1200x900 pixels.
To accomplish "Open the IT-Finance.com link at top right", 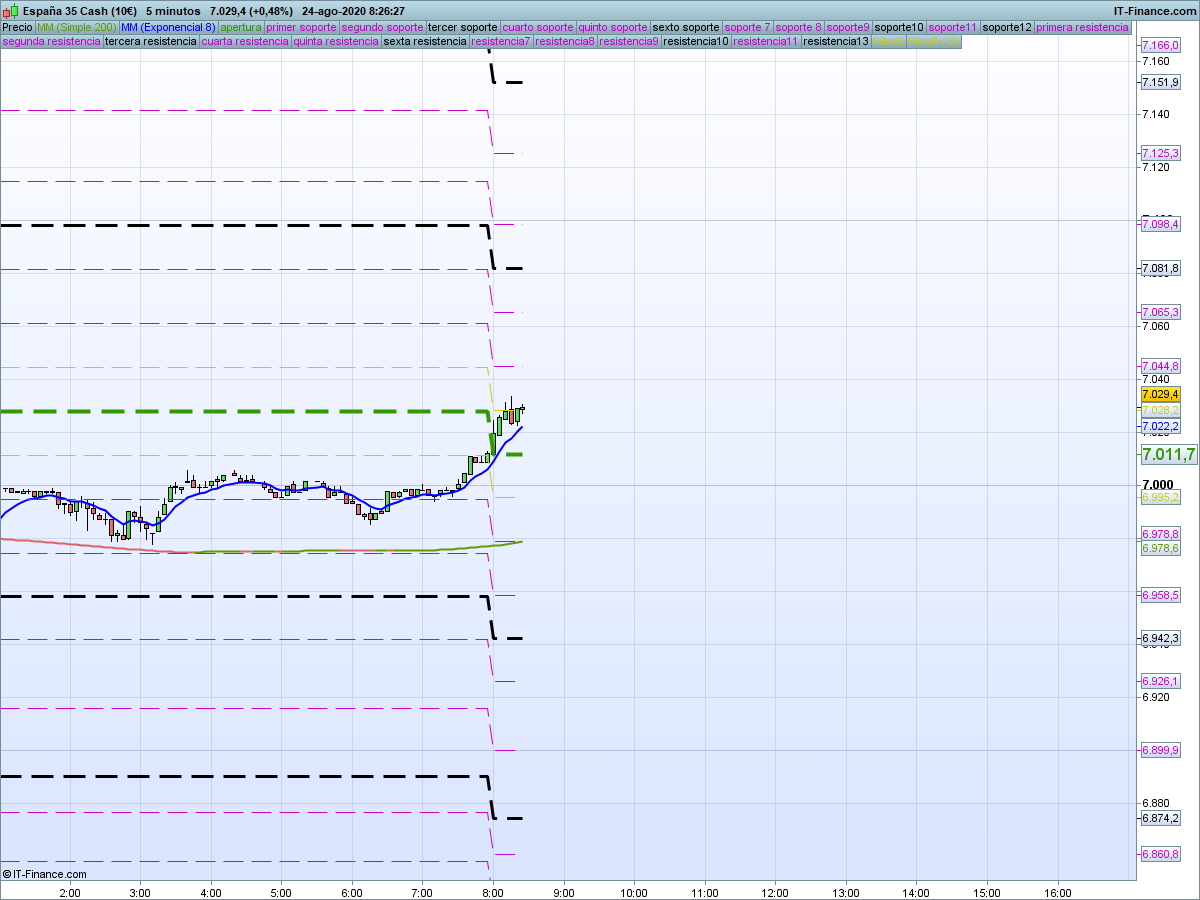I will tap(1155, 11).
